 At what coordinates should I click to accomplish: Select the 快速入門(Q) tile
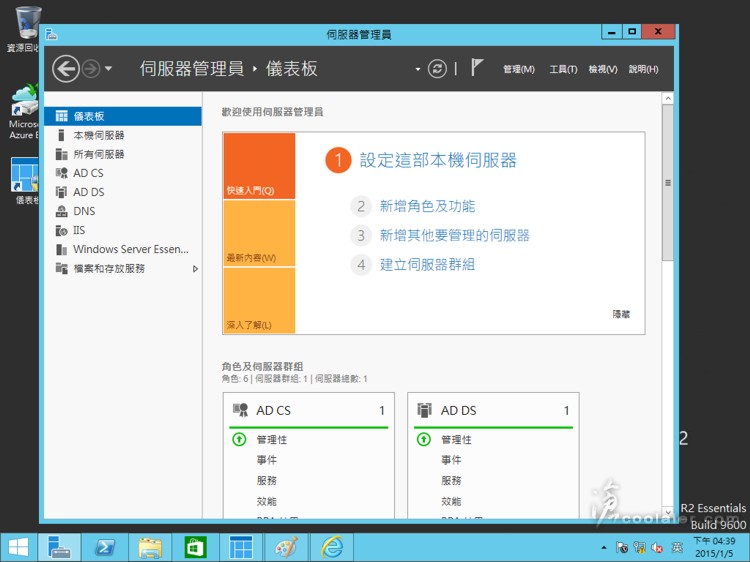point(259,166)
